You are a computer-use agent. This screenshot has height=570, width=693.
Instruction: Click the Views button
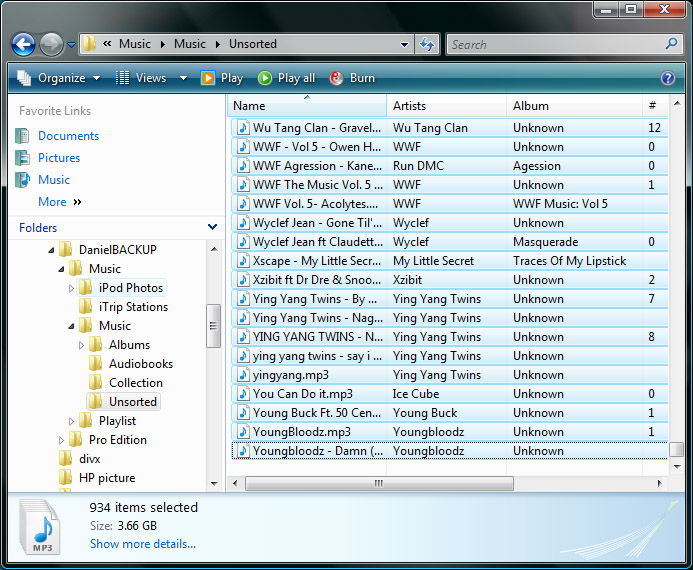click(141, 78)
